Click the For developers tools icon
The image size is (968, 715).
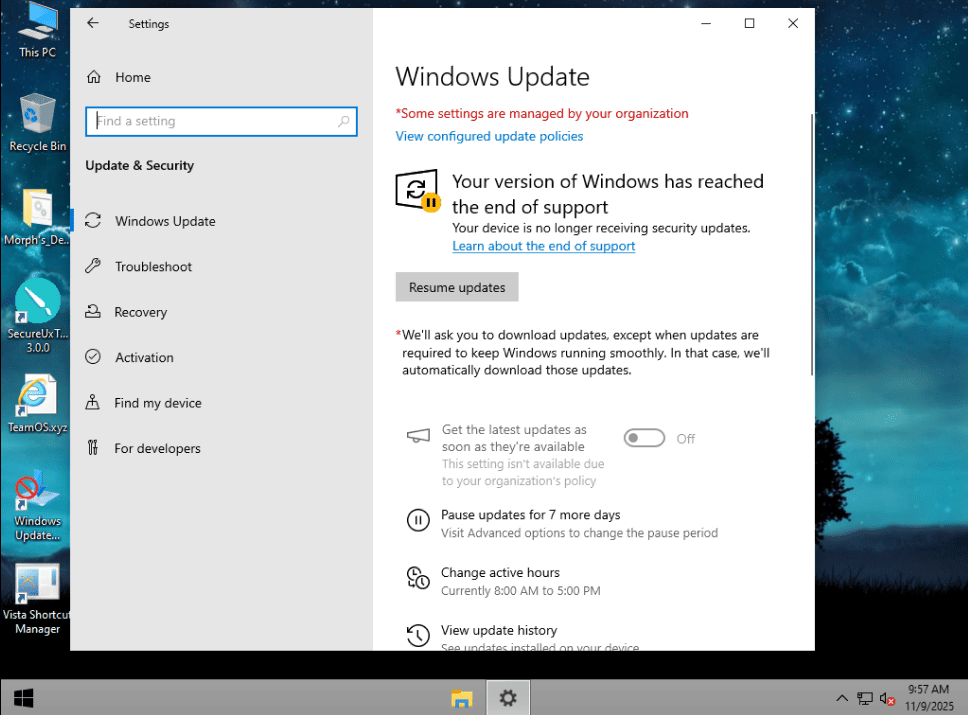(x=93, y=448)
